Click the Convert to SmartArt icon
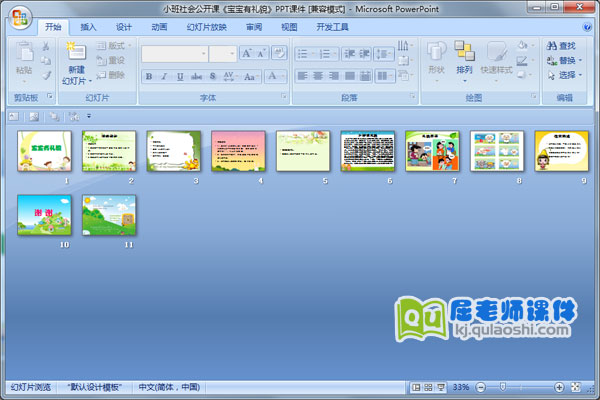Viewport: 600px width, 400px height. pos(403,75)
